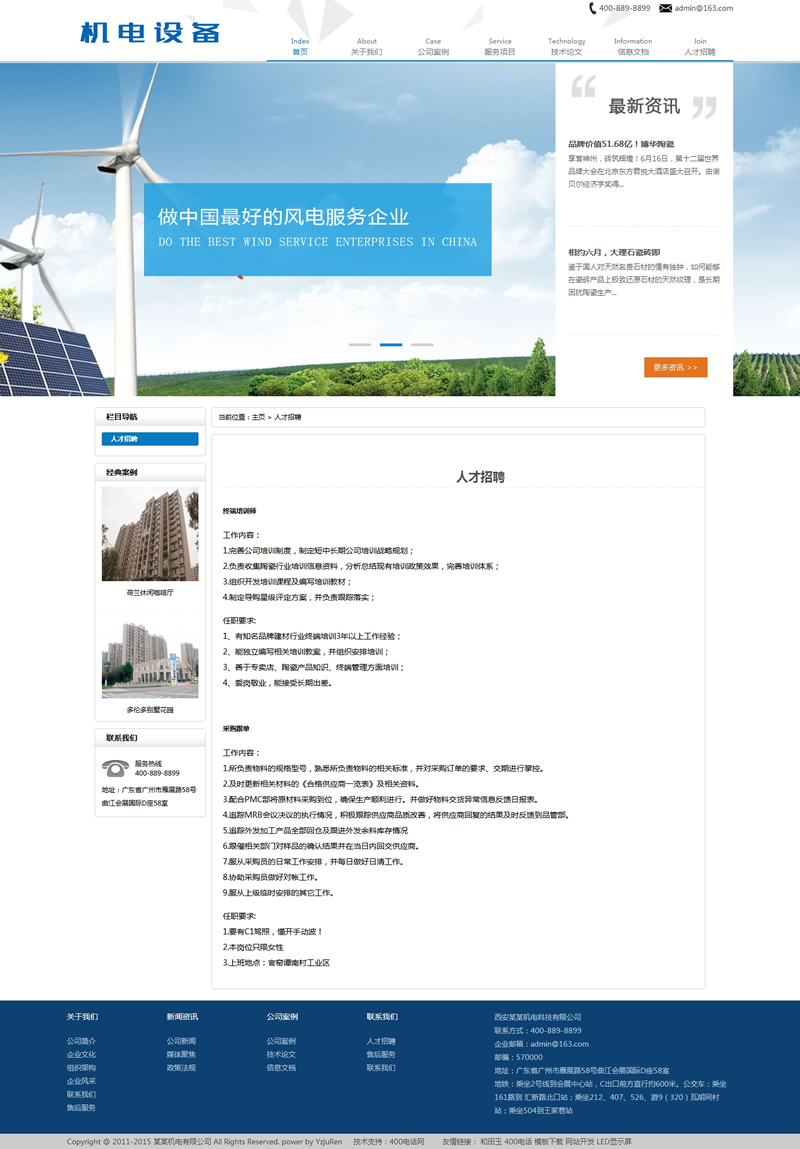Click 主页 in the breadcrumb path

259,417
